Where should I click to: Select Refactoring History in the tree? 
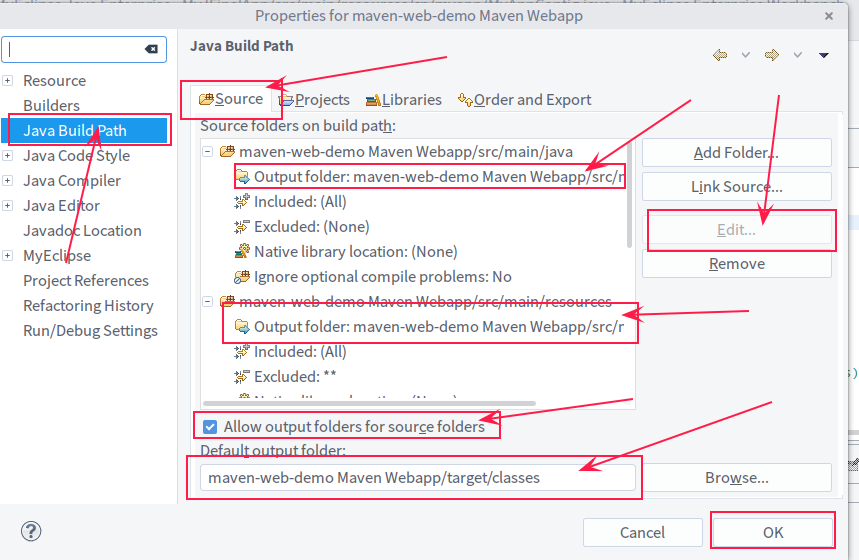click(88, 306)
